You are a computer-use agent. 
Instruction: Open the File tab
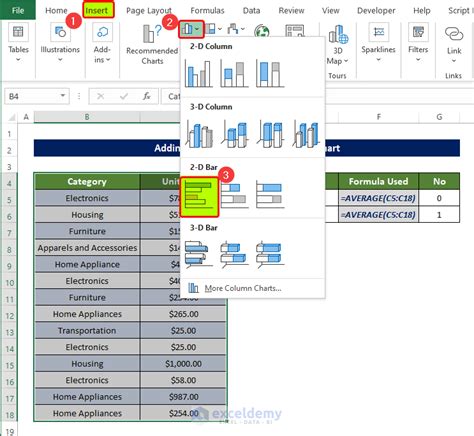pyautogui.click(x=18, y=10)
